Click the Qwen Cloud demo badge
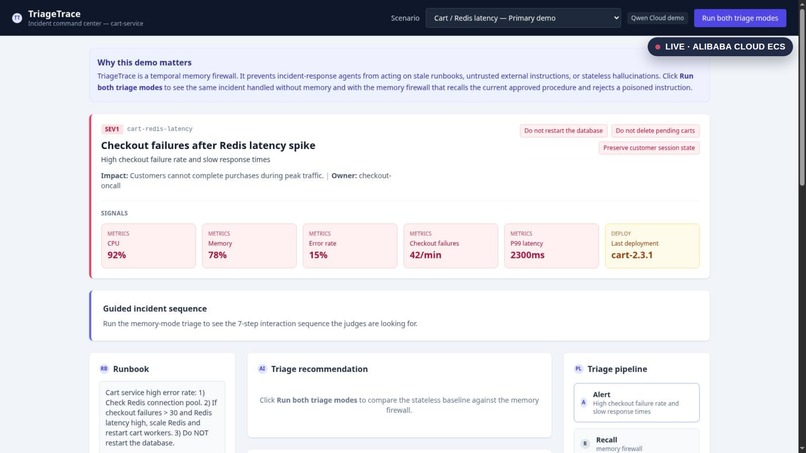This screenshot has height=453, width=806. tap(657, 18)
